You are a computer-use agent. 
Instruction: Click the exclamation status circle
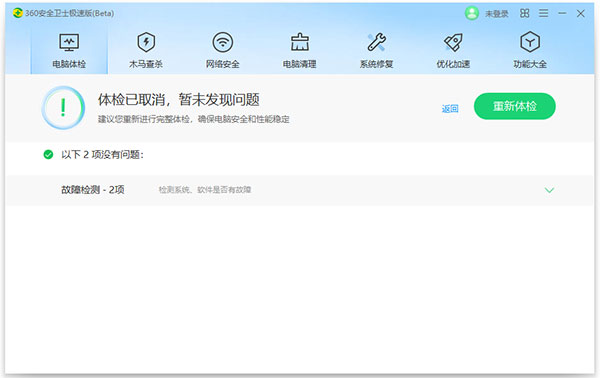63,108
